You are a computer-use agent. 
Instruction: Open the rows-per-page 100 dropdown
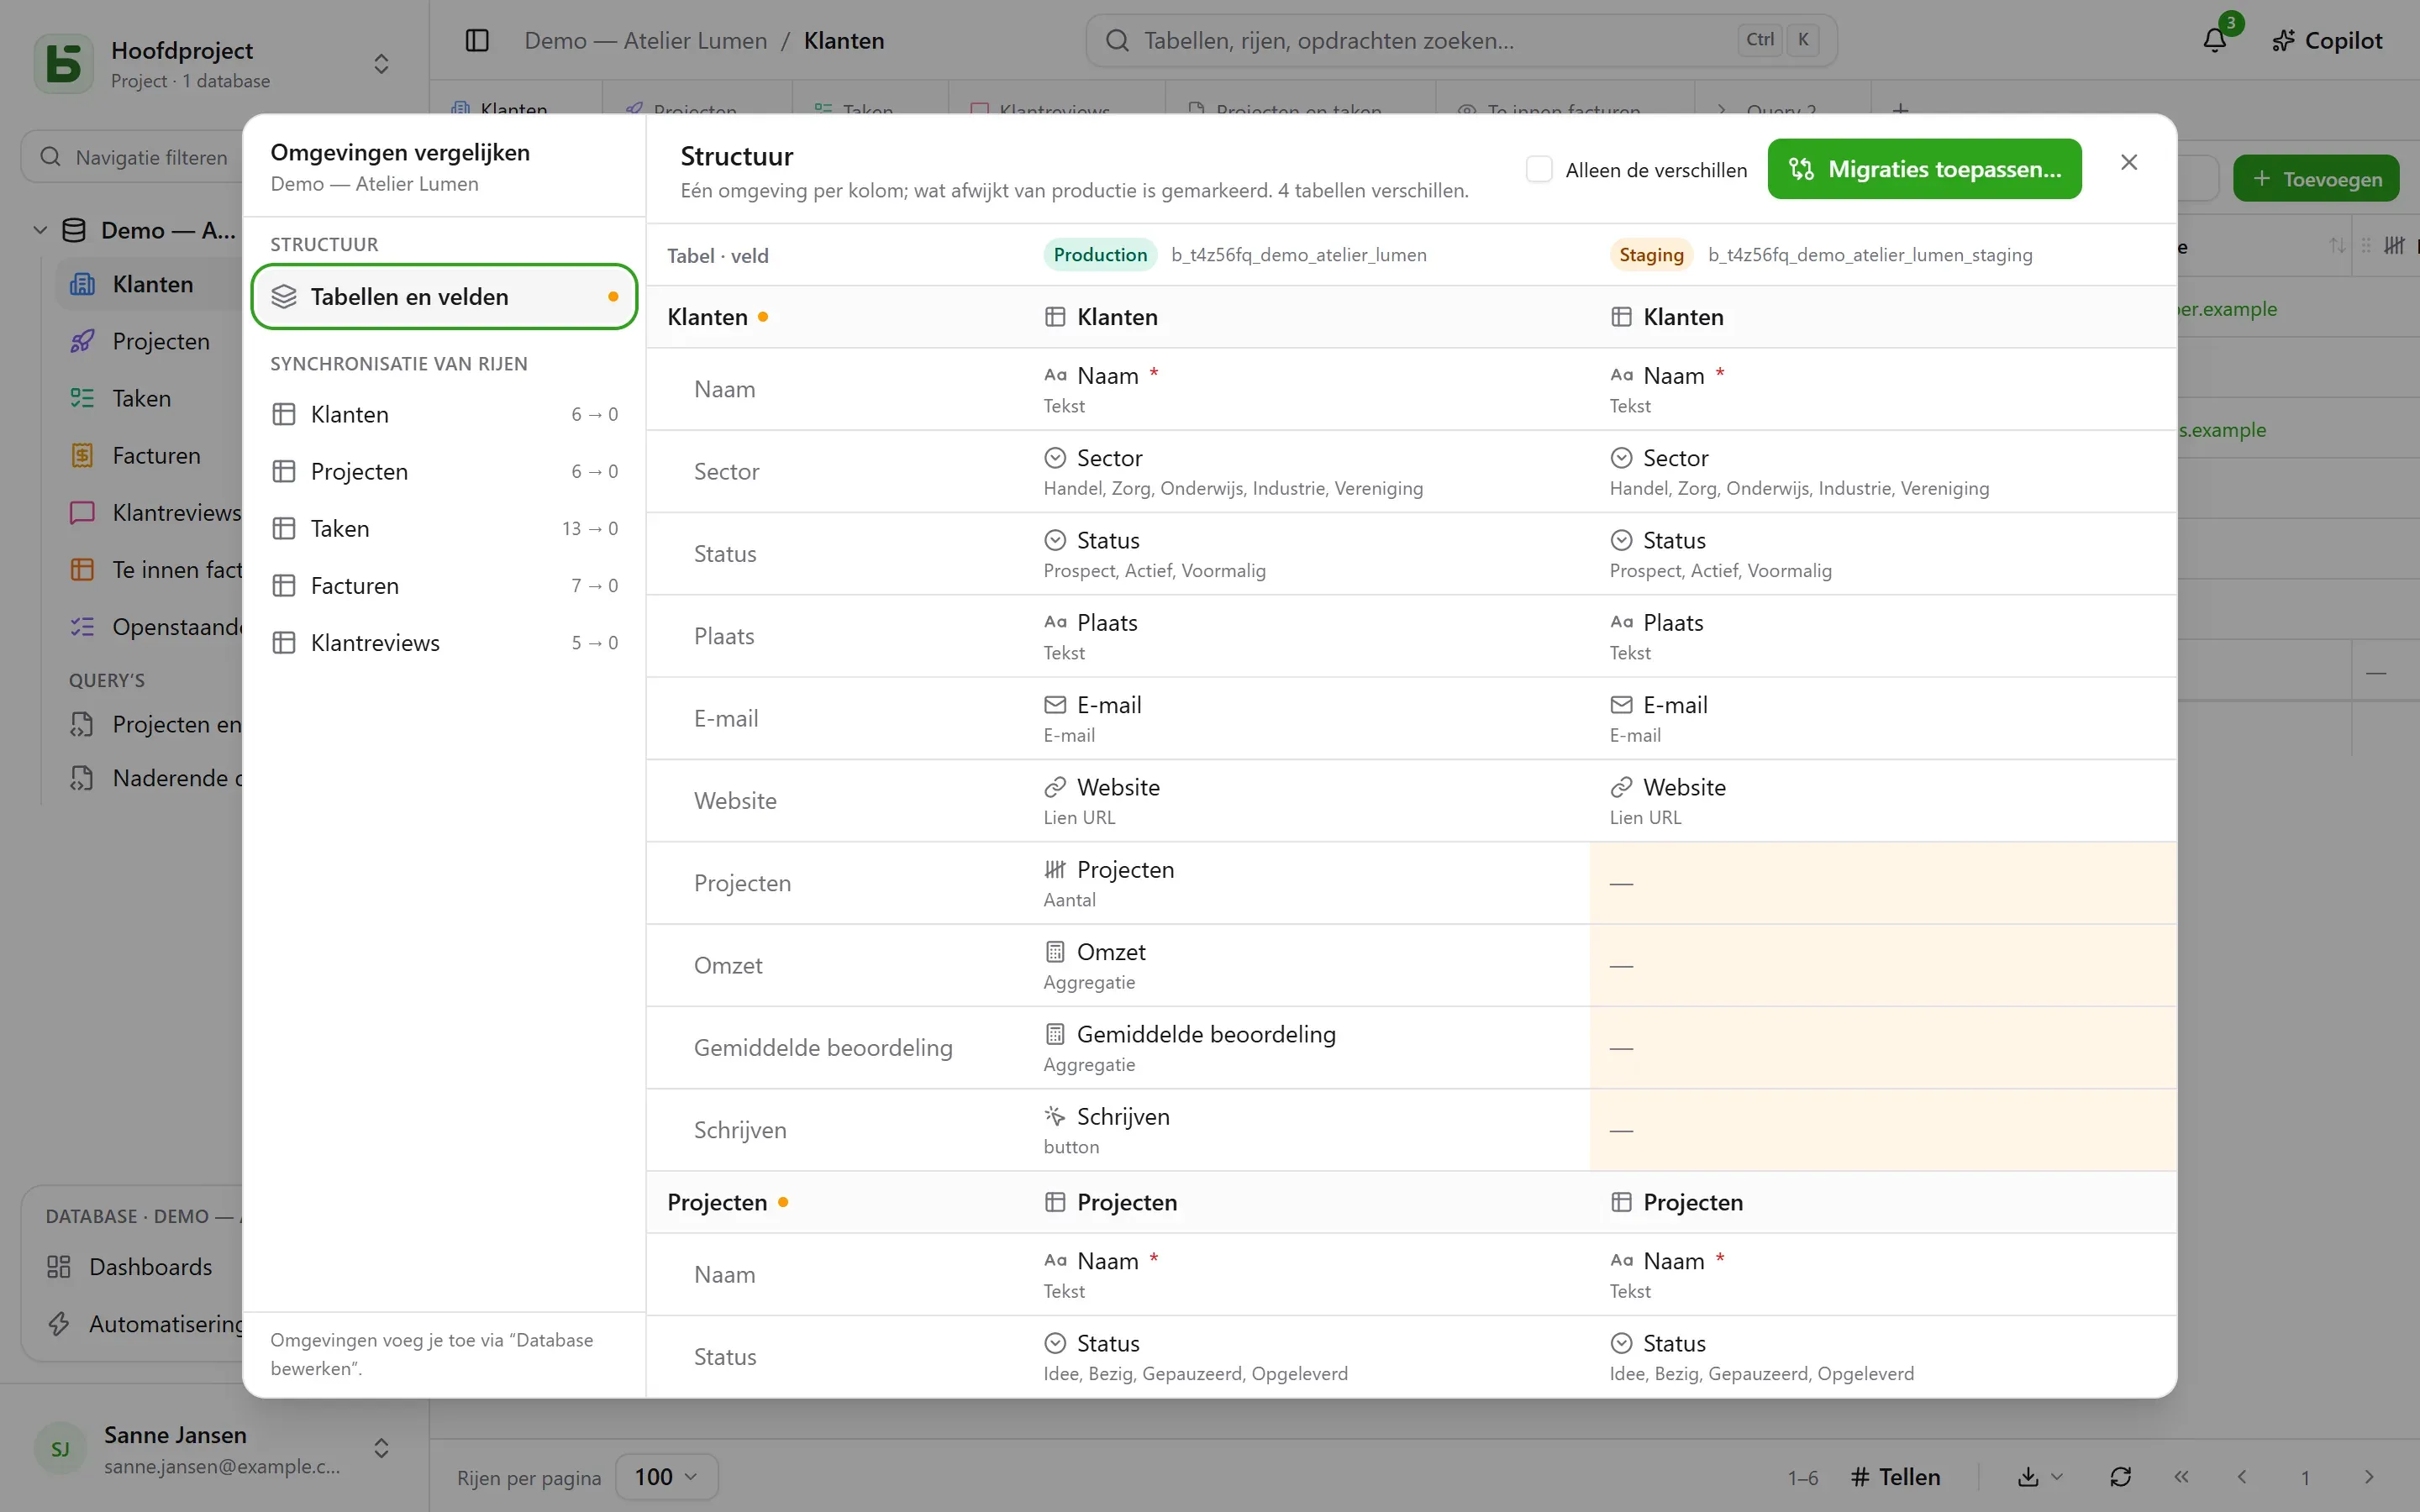click(x=666, y=1477)
